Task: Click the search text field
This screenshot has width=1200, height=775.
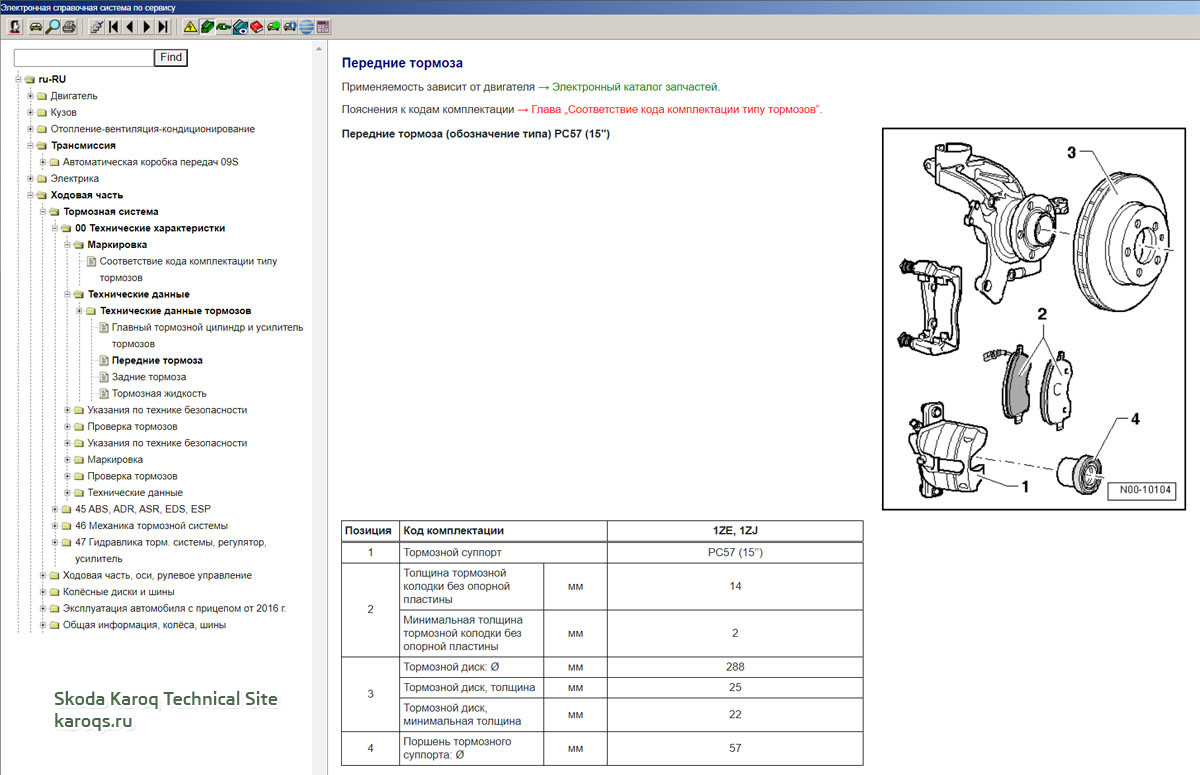Action: coord(84,58)
